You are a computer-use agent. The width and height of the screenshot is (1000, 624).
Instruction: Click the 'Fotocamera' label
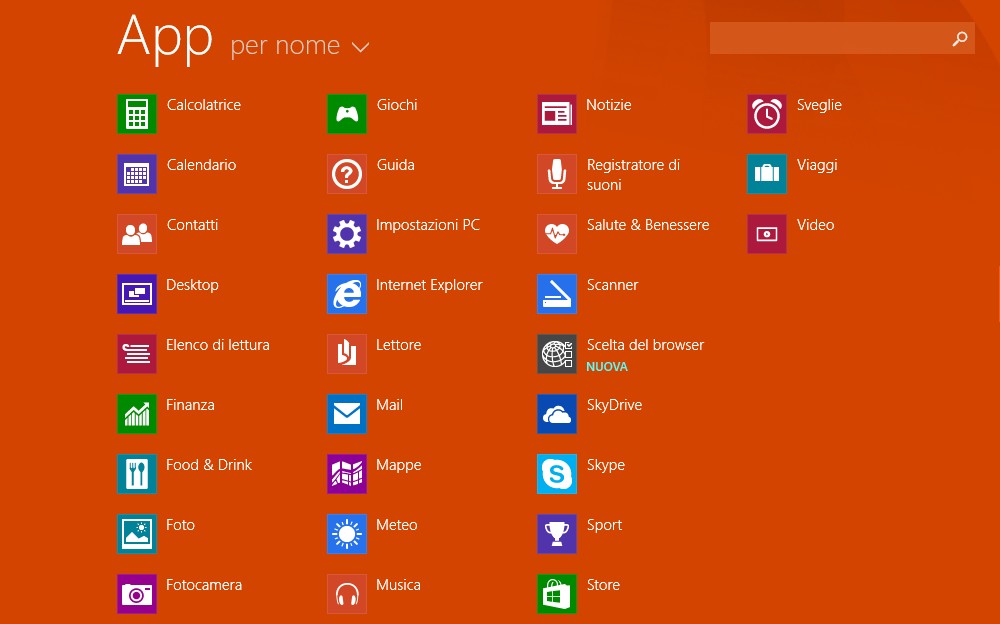pyautogui.click(x=204, y=584)
